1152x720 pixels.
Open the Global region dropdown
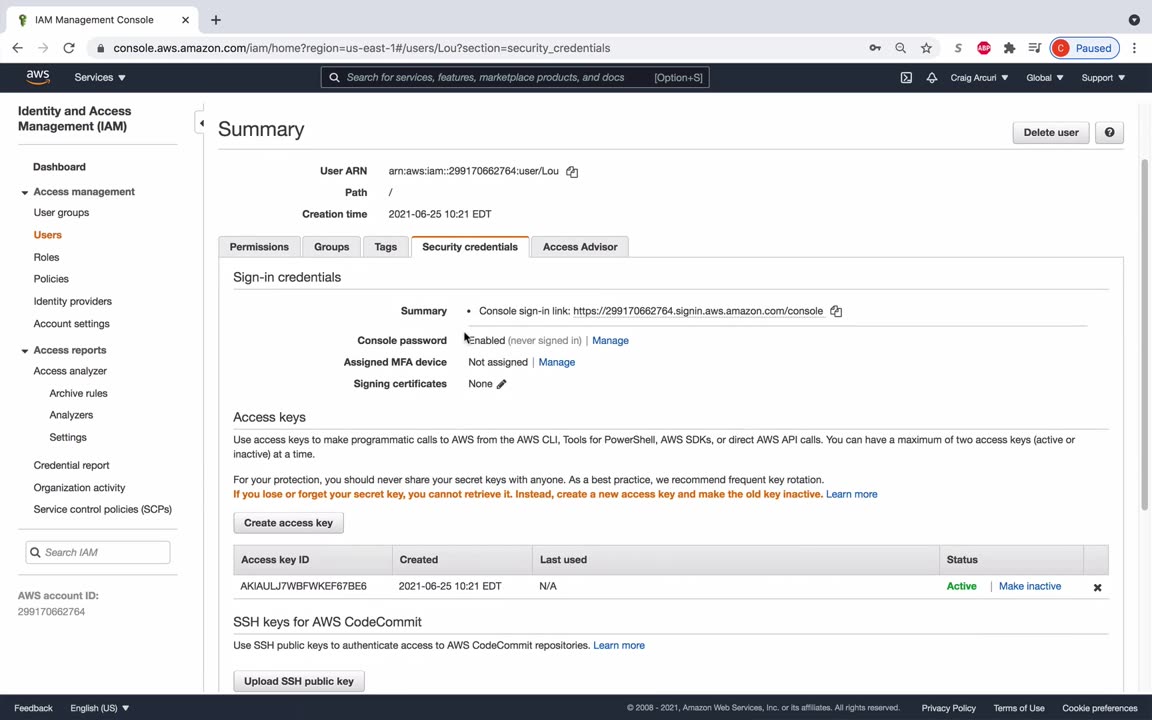(x=1045, y=77)
